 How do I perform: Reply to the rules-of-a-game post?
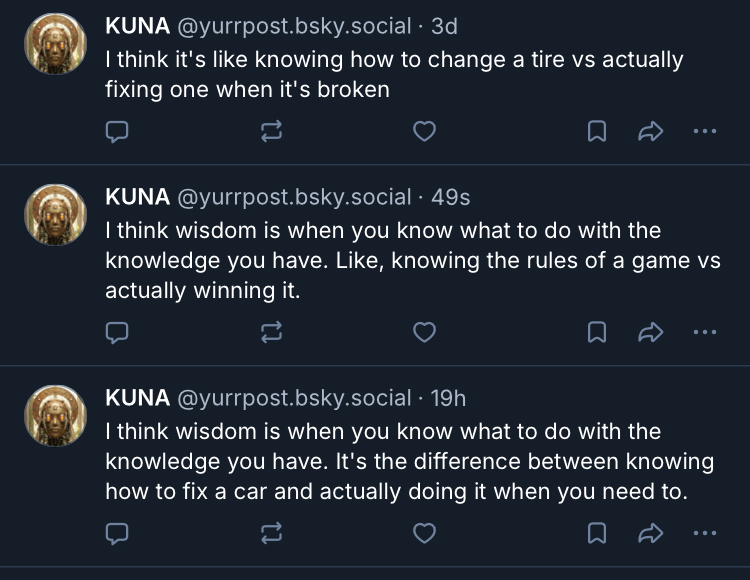(x=117, y=332)
